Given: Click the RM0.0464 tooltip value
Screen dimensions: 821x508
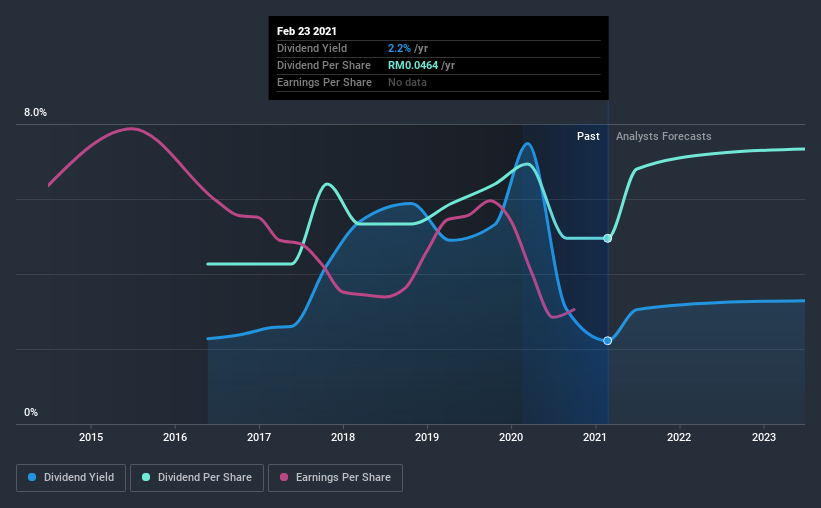Looking at the screenshot, I should [x=413, y=65].
